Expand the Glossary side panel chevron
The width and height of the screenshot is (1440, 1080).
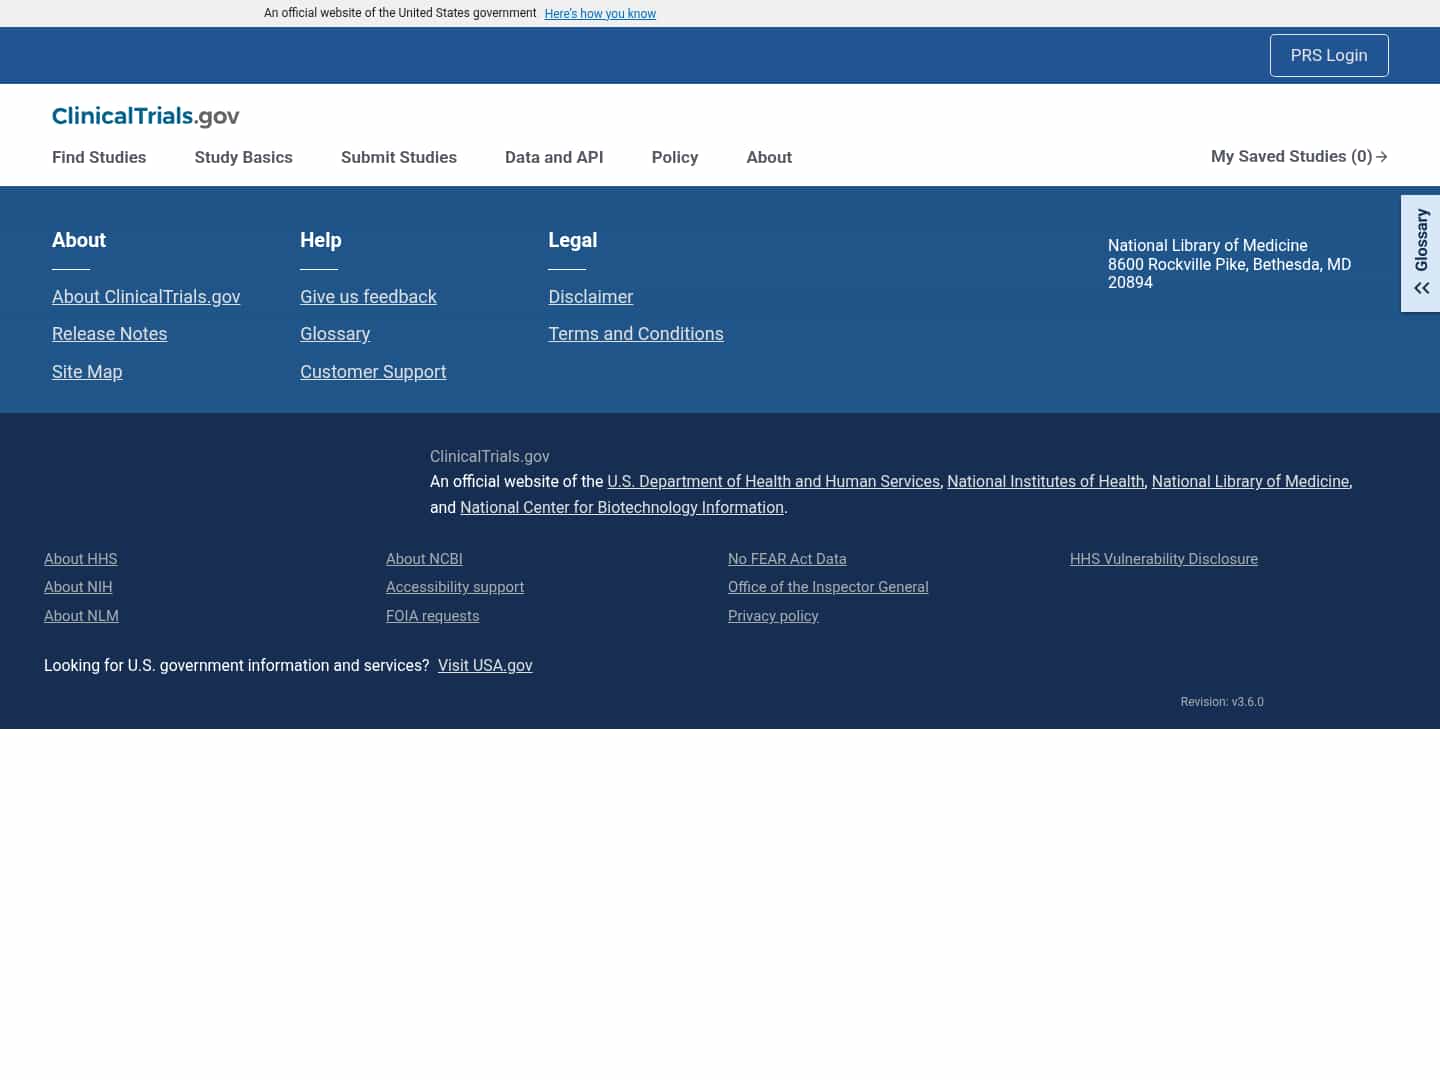click(1421, 288)
